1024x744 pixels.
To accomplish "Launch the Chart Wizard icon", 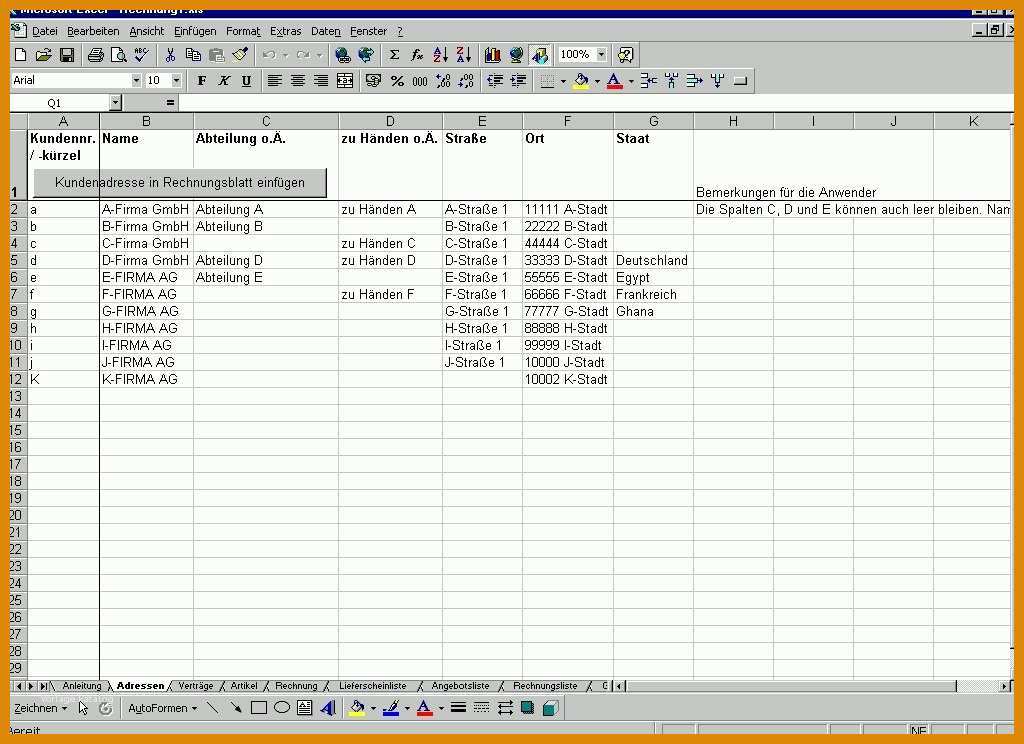I will [x=492, y=55].
